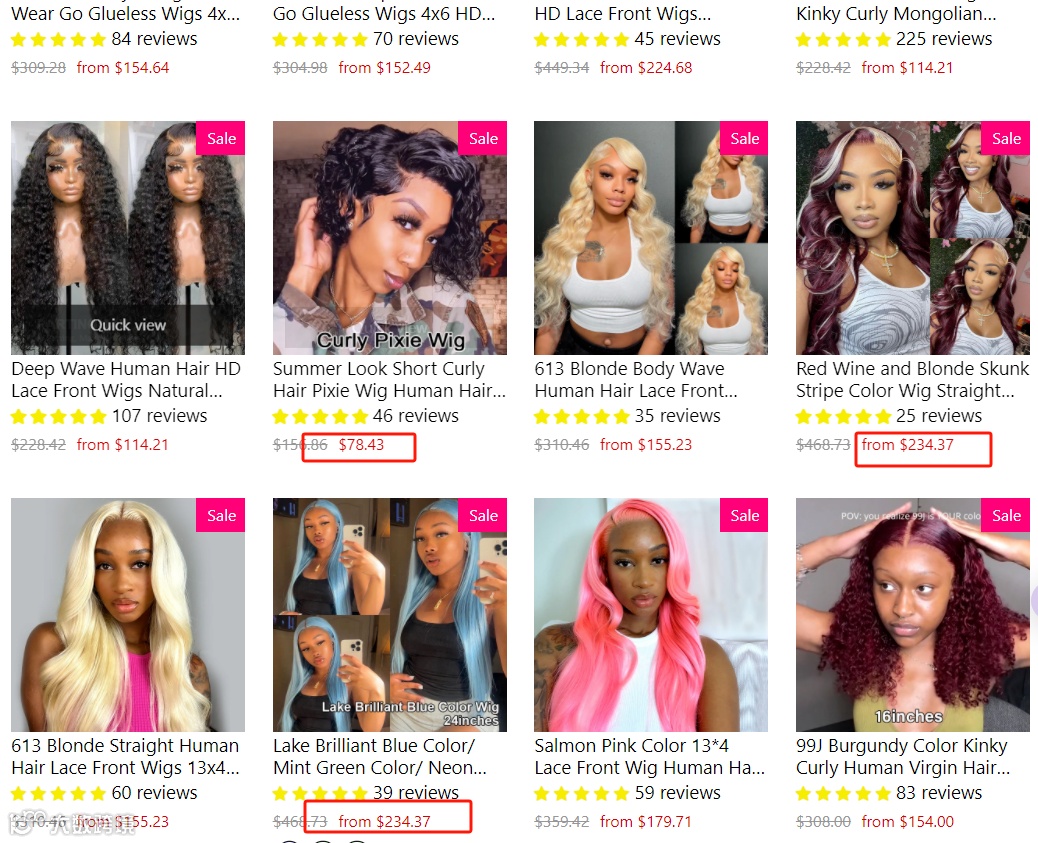Open Quick view on Deep Wave wig
1038x843 pixels.
(x=128, y=325)
